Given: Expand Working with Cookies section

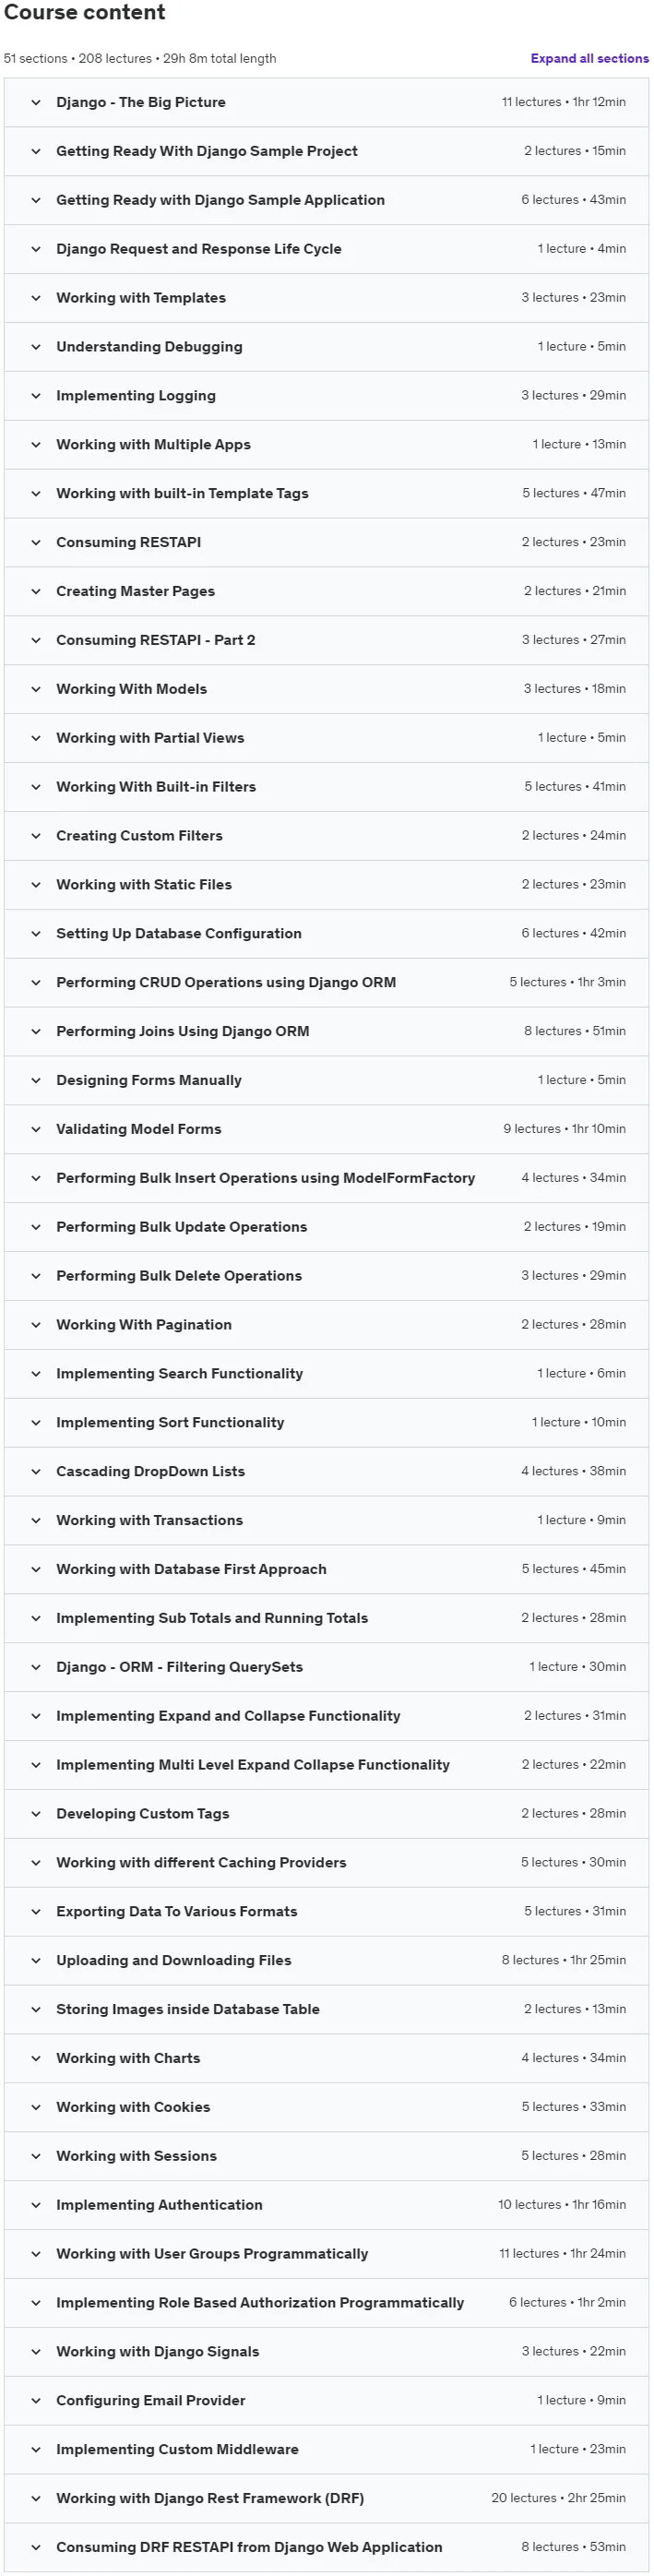Looking at the screenshot, I should click(326, 2107).
